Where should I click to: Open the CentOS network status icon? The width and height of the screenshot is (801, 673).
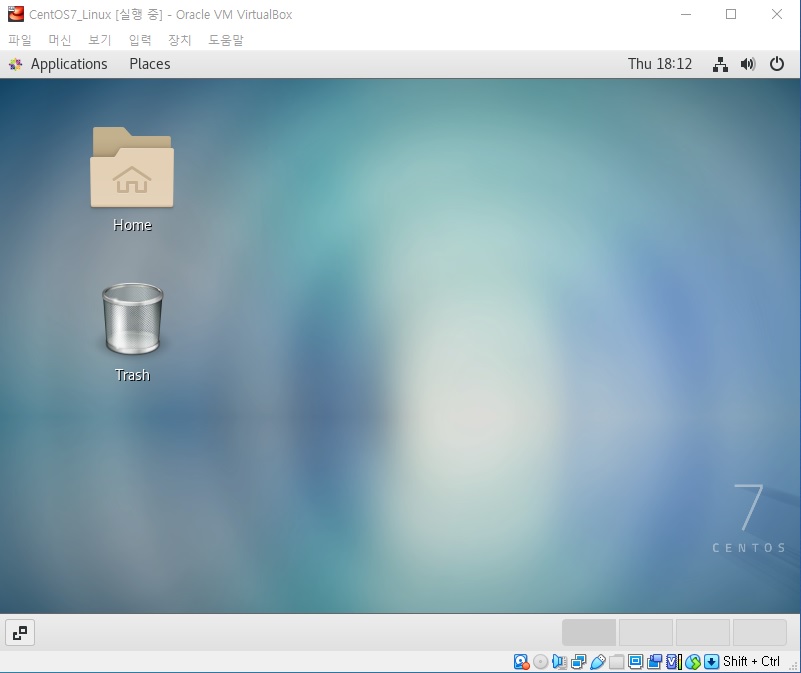click(x=720, y=64)
